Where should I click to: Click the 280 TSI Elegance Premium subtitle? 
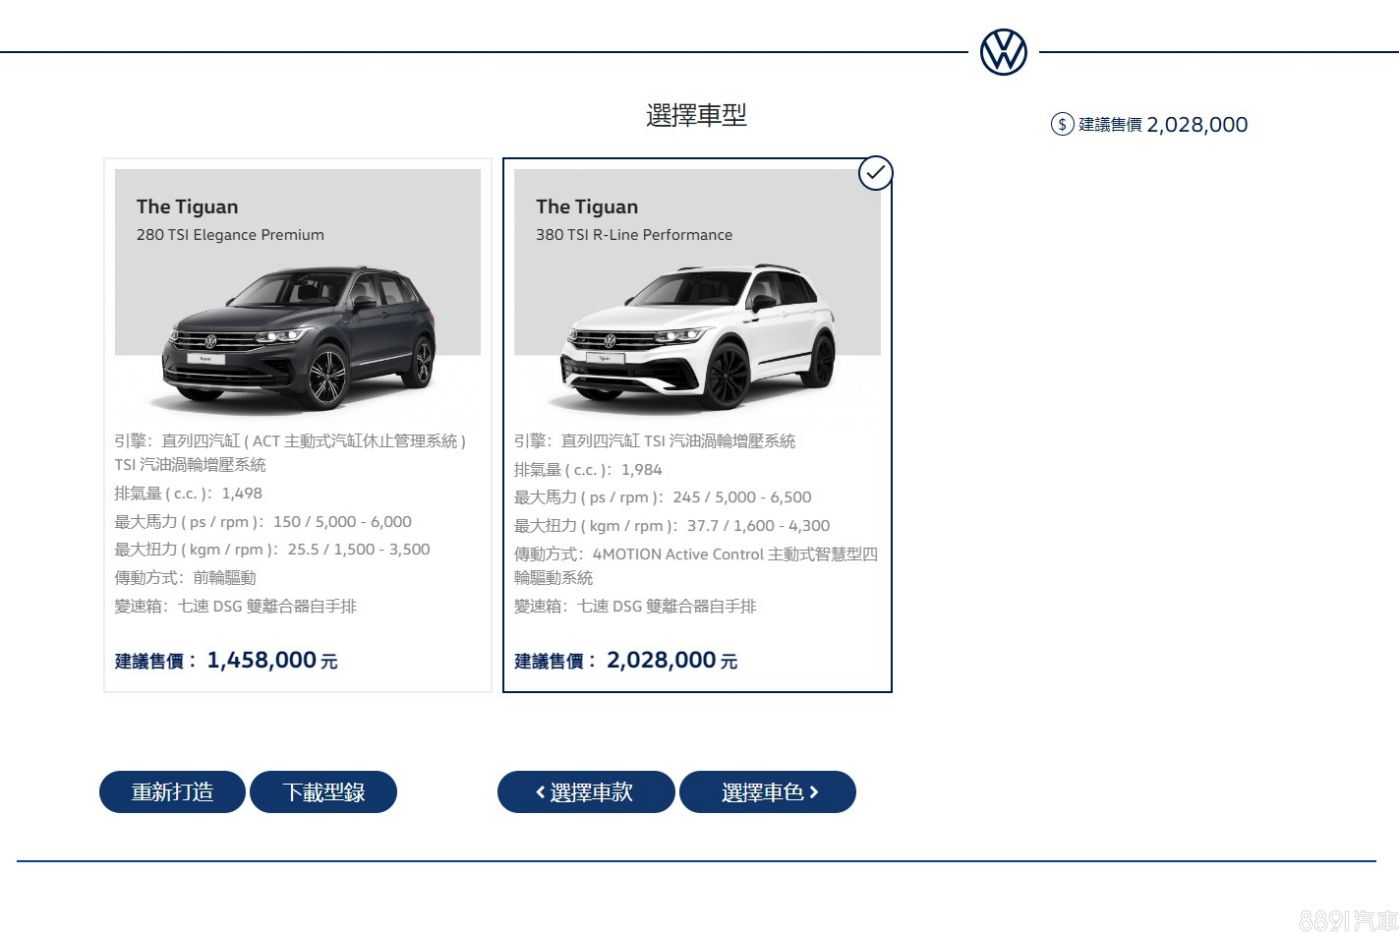[230, 235]
